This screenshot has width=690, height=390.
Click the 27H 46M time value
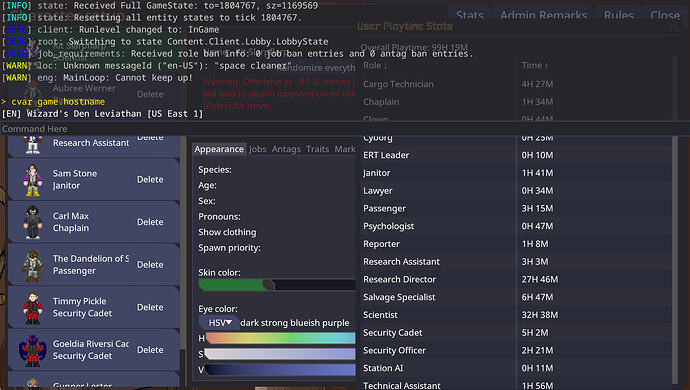(540, 280)
